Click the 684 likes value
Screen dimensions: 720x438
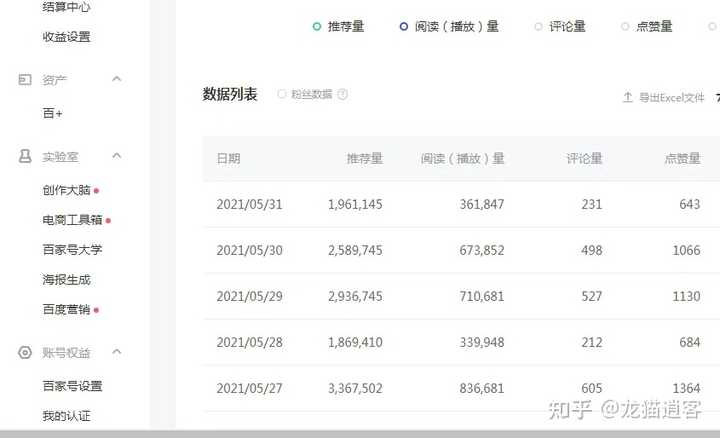(x=690, y=342)
